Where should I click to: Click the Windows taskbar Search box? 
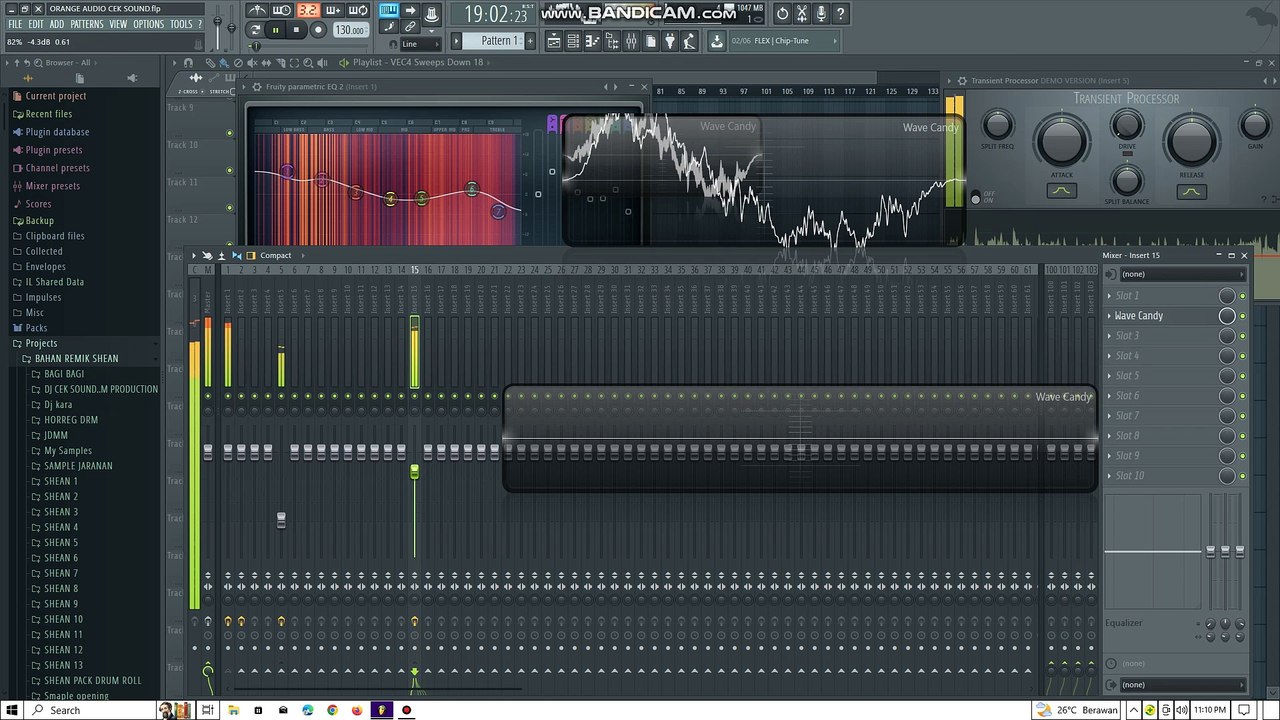click(92, 710)
